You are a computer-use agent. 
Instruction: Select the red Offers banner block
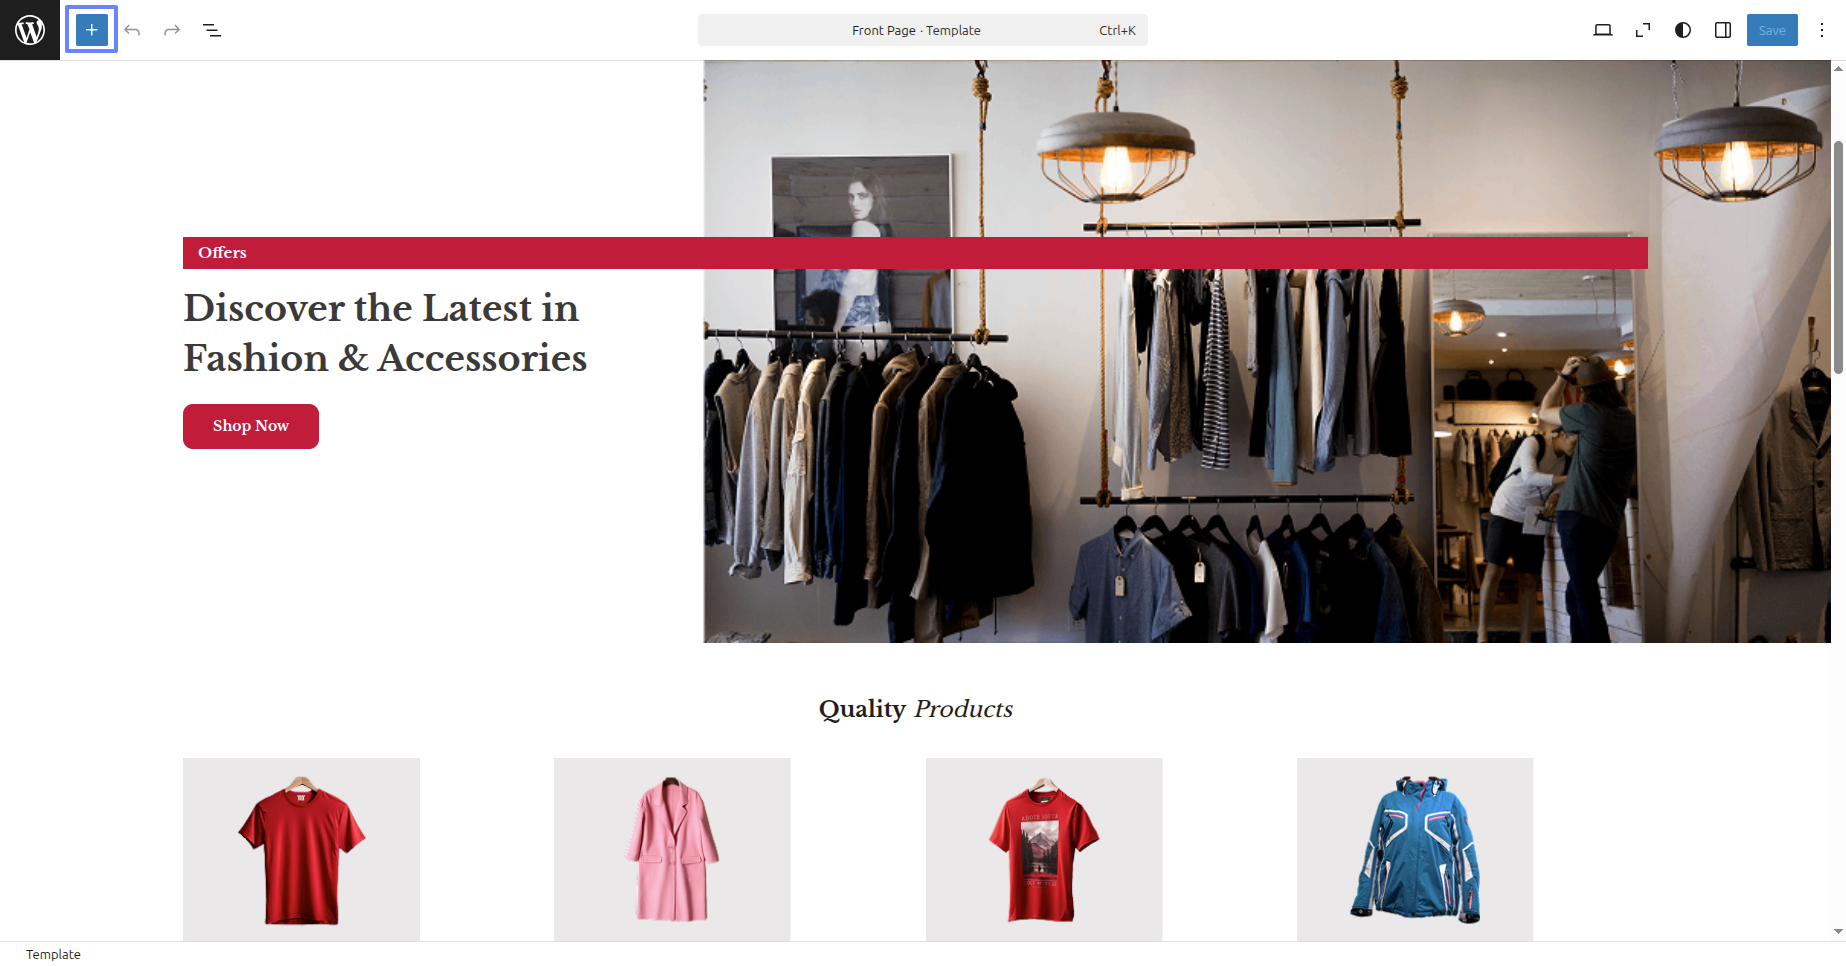click(915, 253)
